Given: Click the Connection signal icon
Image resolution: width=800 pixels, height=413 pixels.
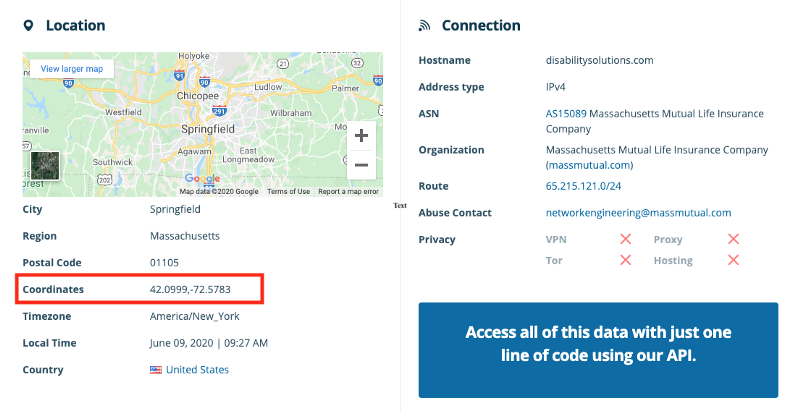Looking at the screenshot, I should click(424, 26).
